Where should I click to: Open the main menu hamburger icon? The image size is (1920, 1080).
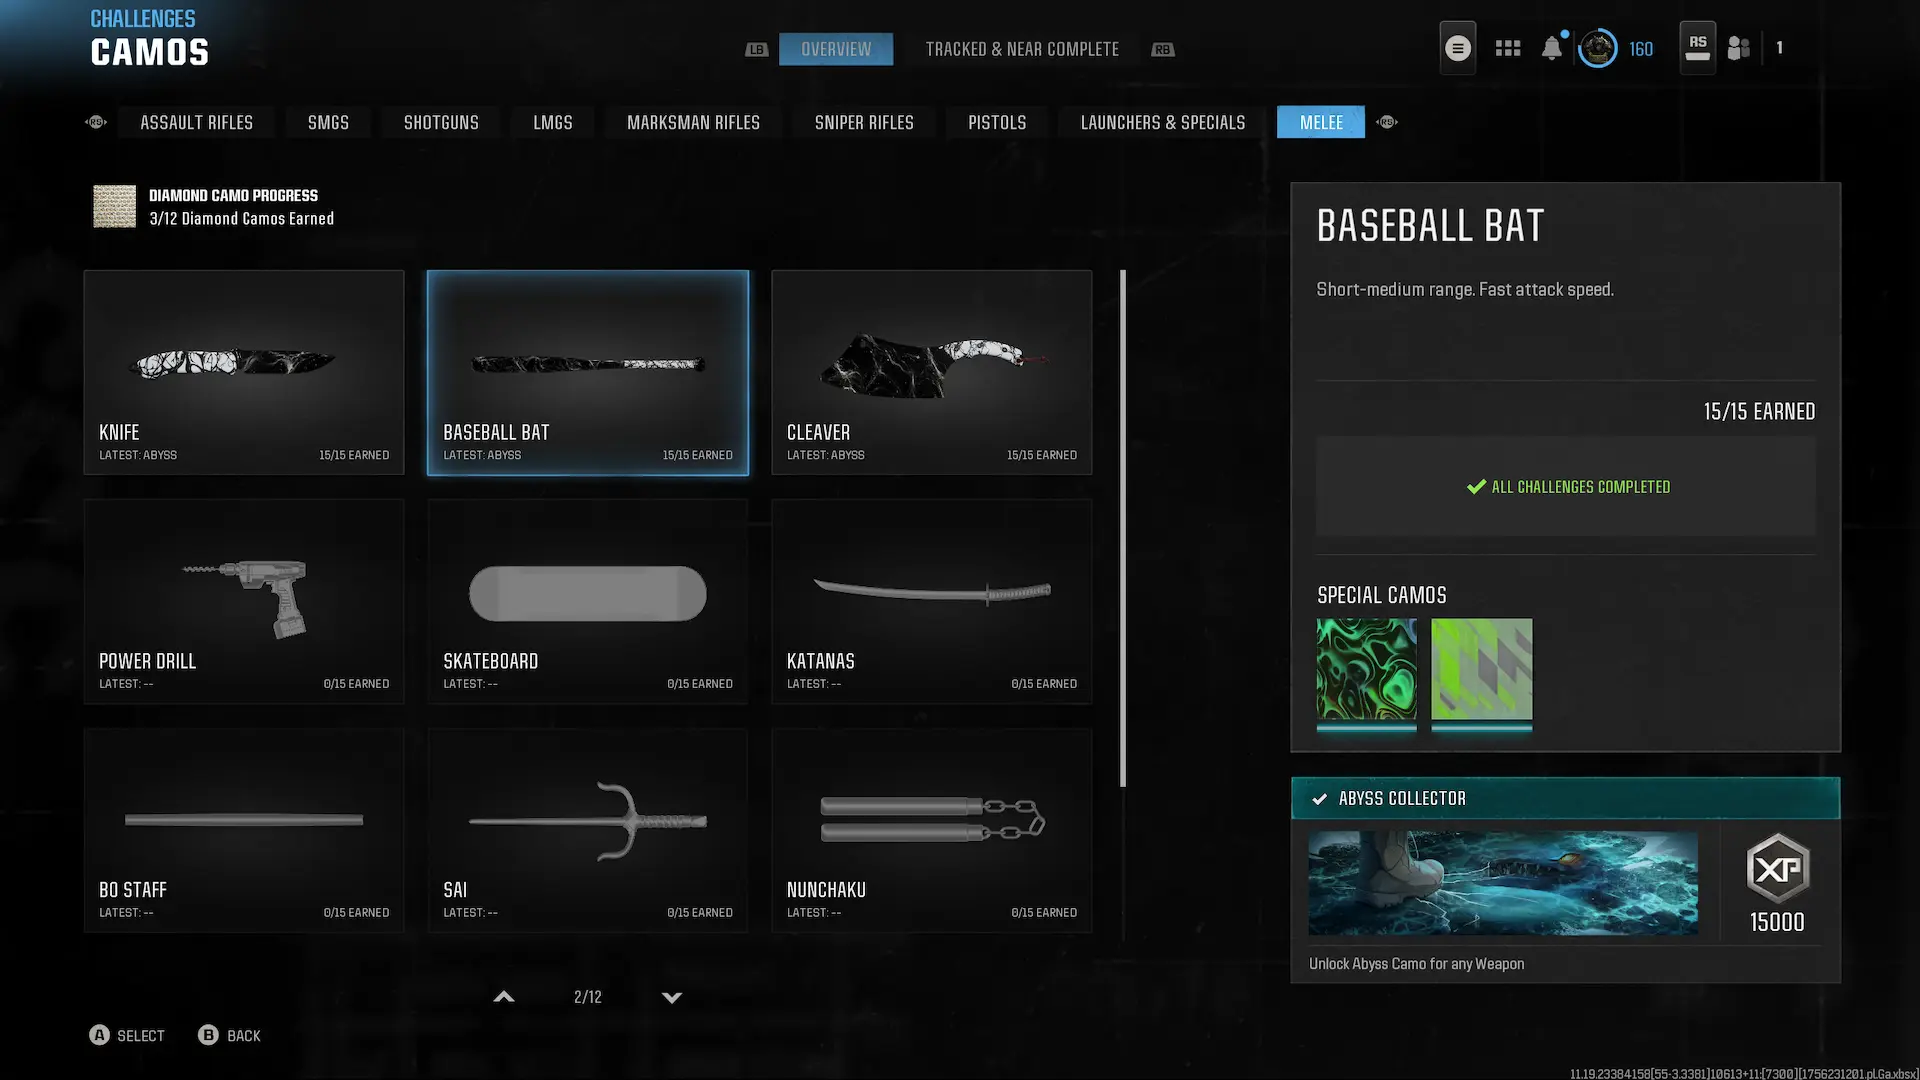1457,48
